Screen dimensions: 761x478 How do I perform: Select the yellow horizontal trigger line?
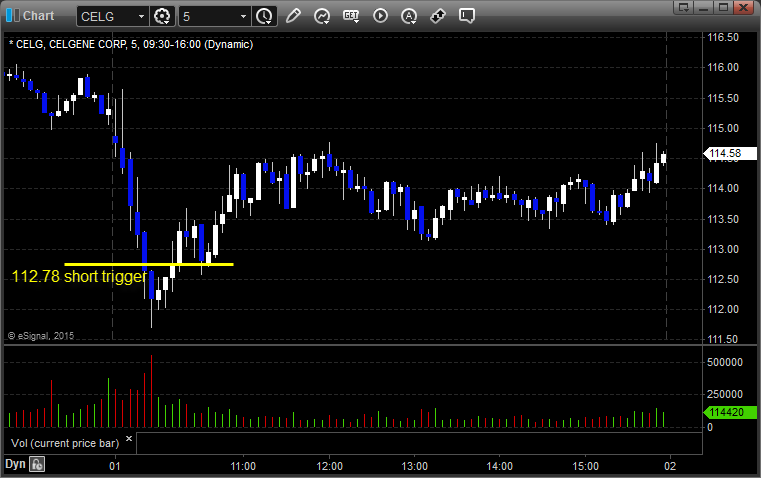point(149,264)
